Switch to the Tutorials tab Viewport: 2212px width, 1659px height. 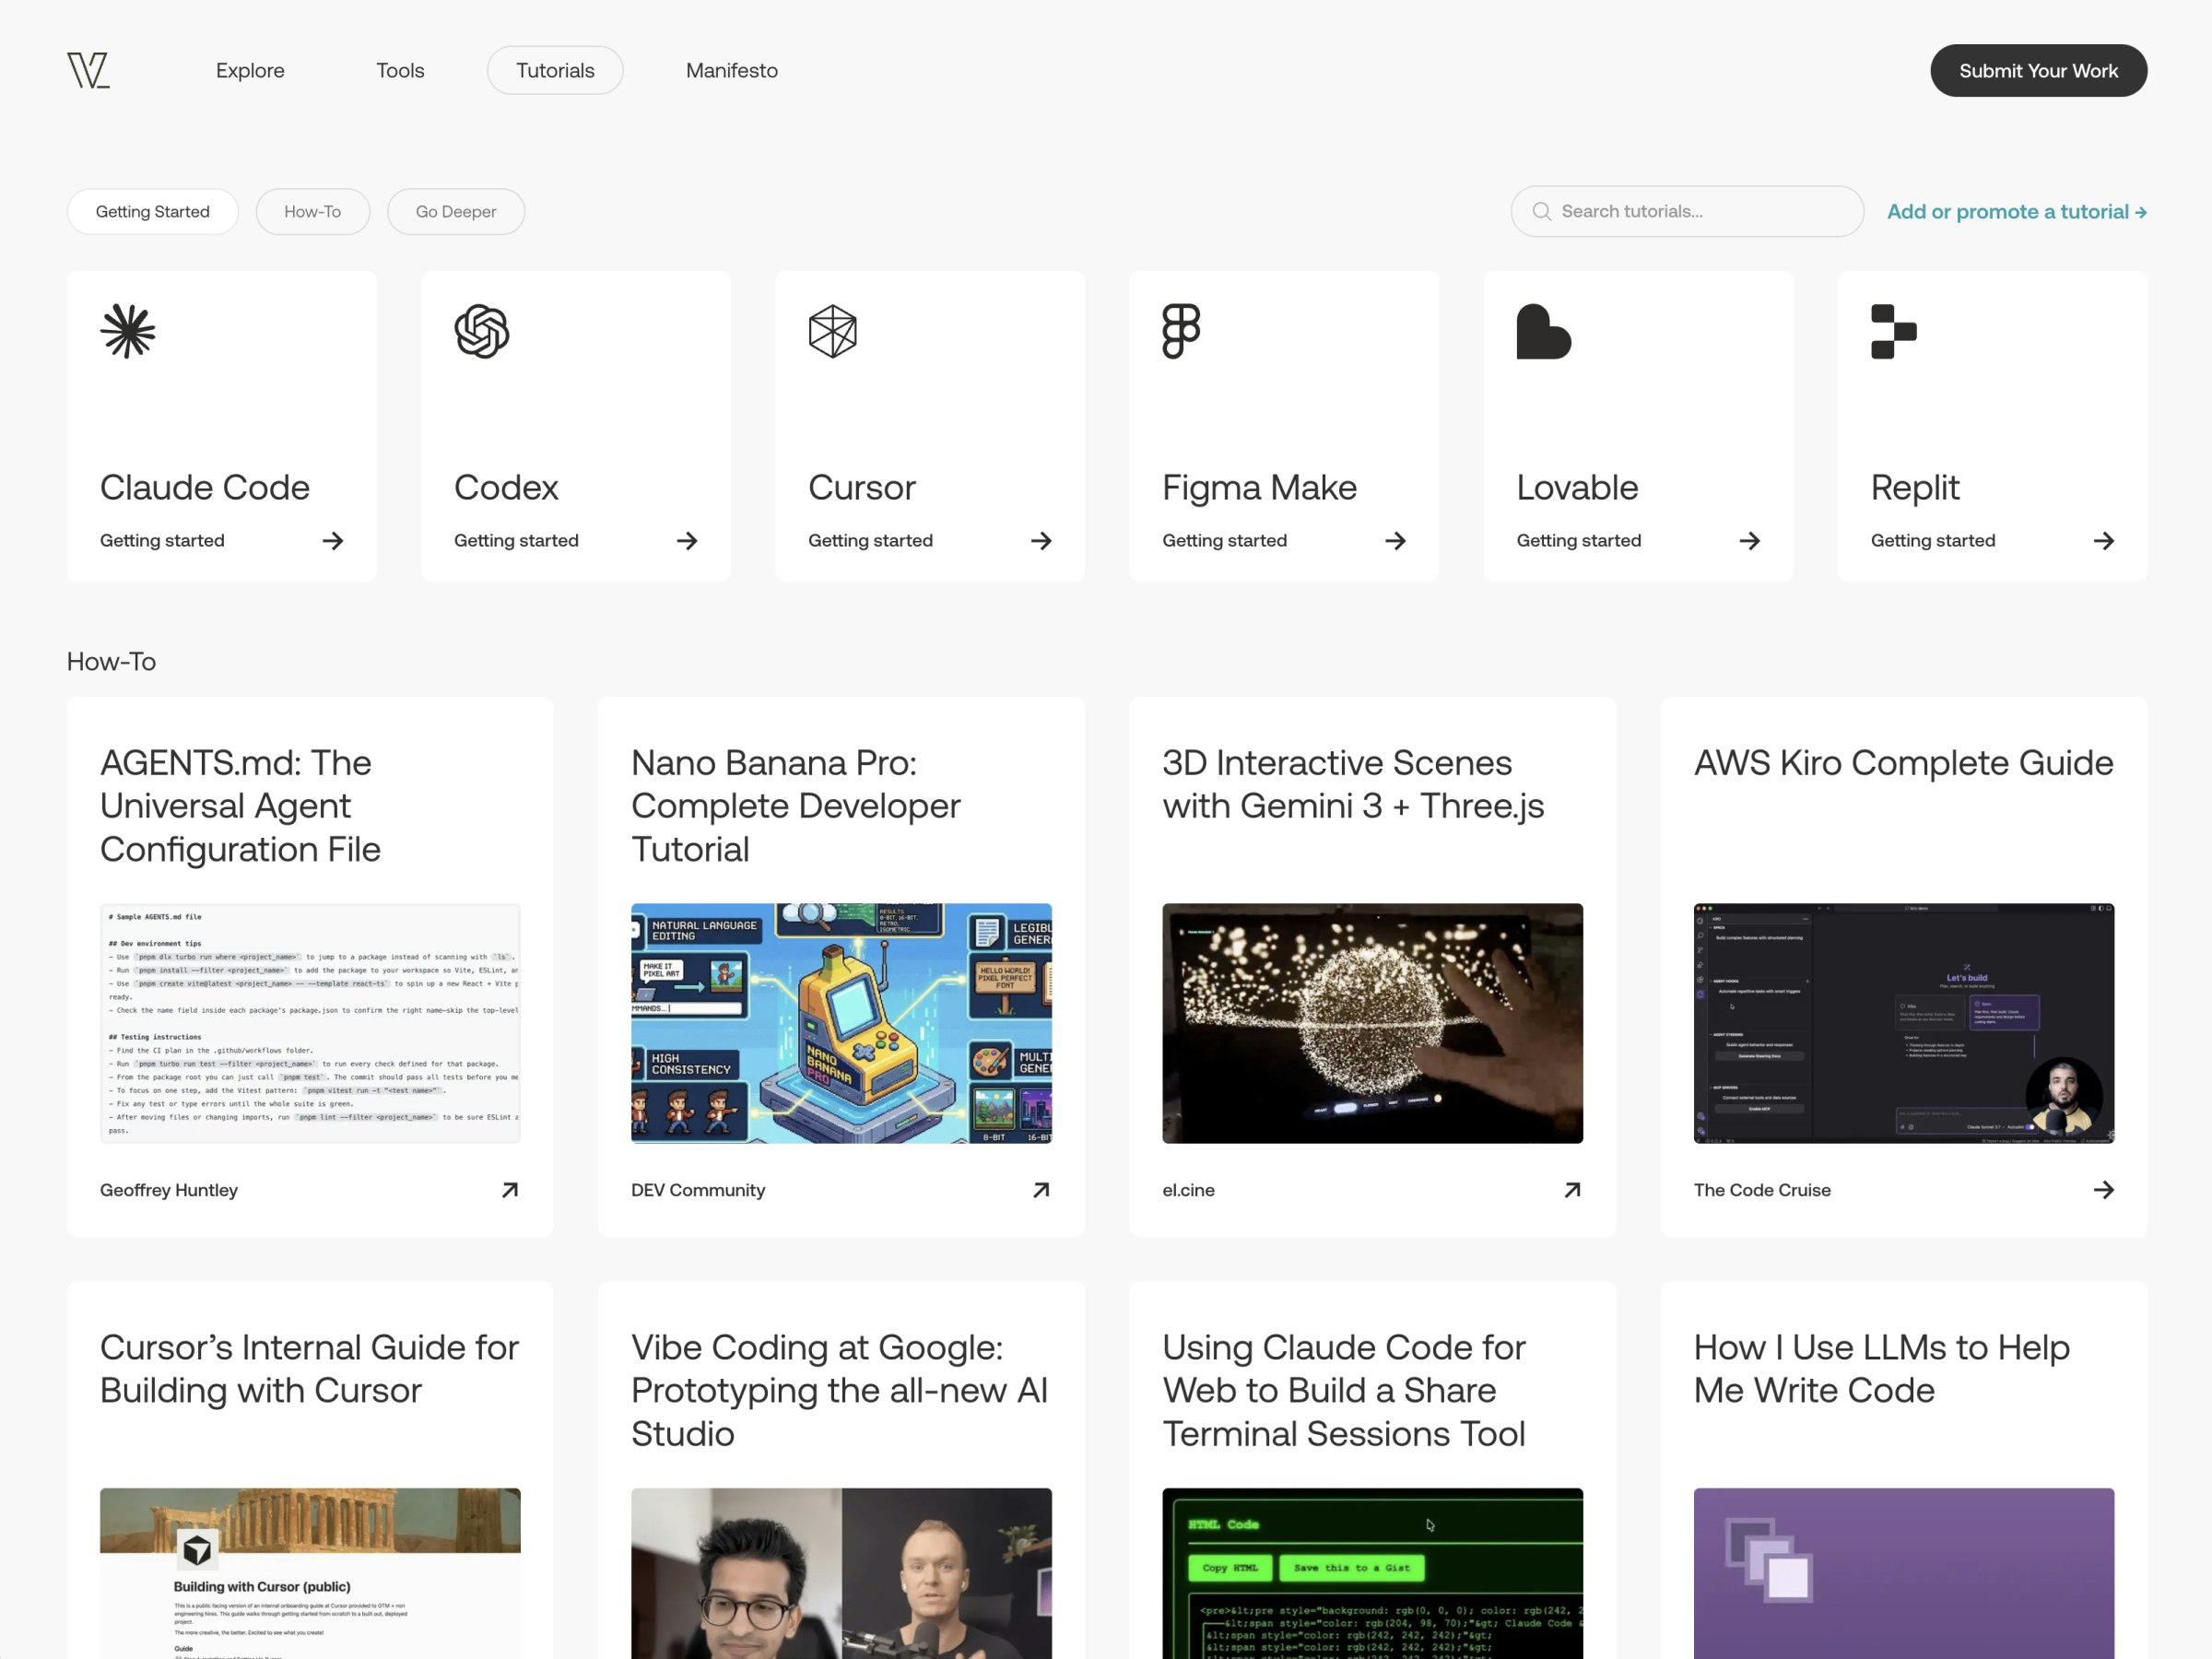click(x=555, y=70)
